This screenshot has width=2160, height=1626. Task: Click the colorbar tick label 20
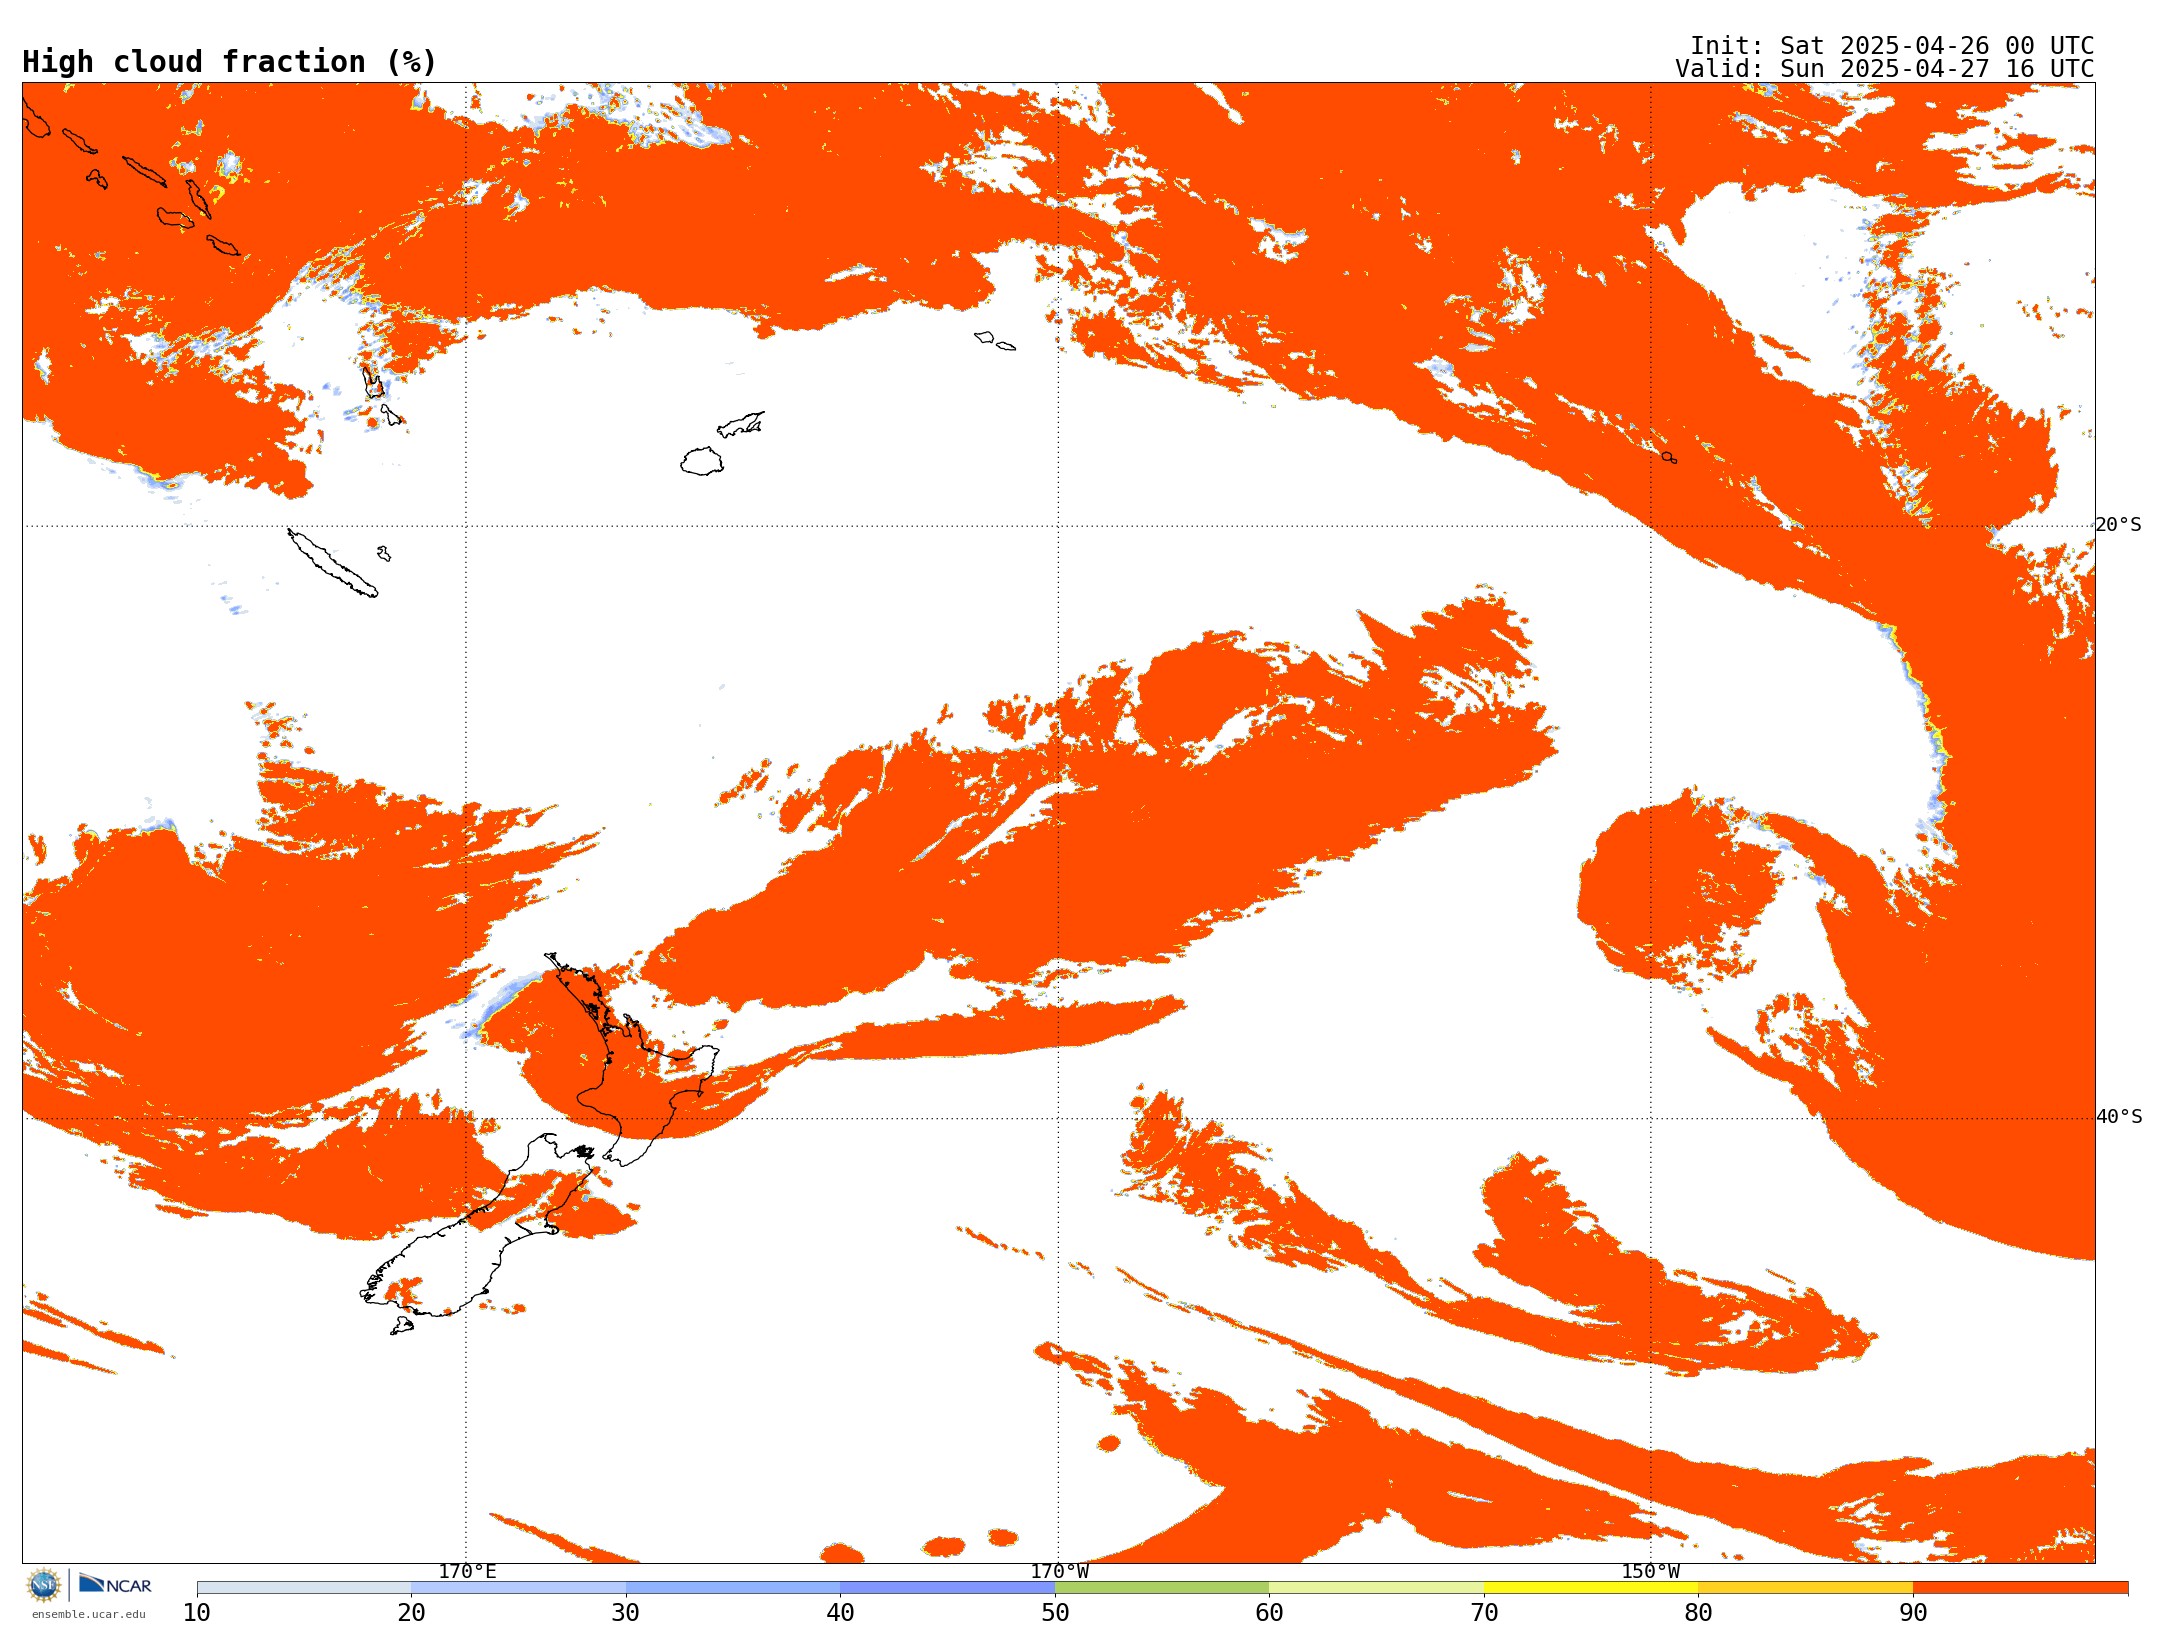[x=412, y=1613]
